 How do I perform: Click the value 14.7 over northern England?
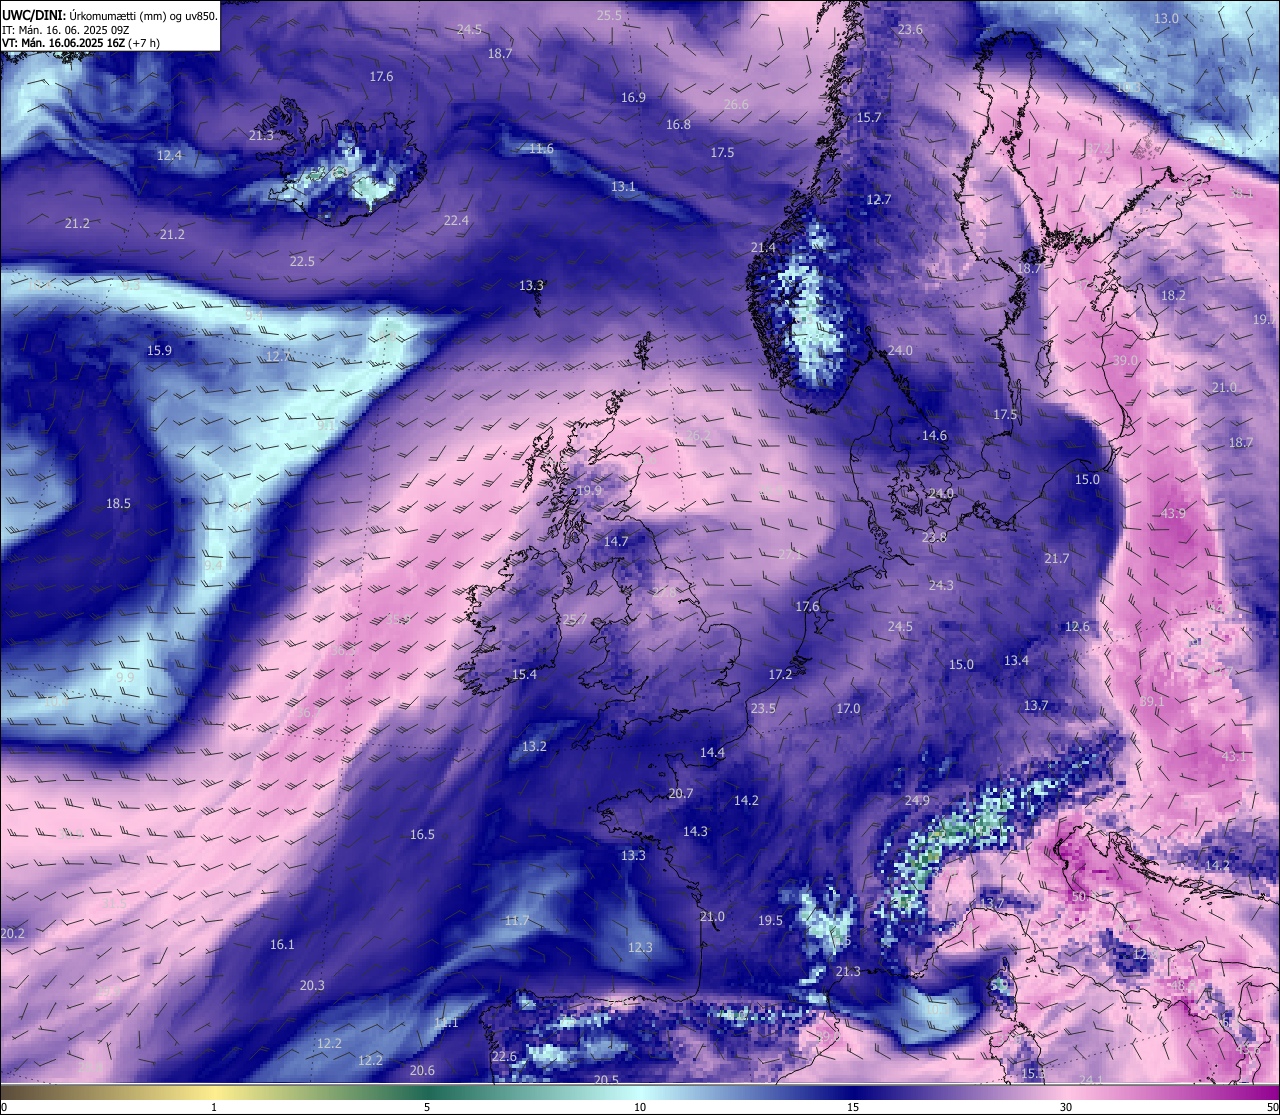tap(616, 541)
